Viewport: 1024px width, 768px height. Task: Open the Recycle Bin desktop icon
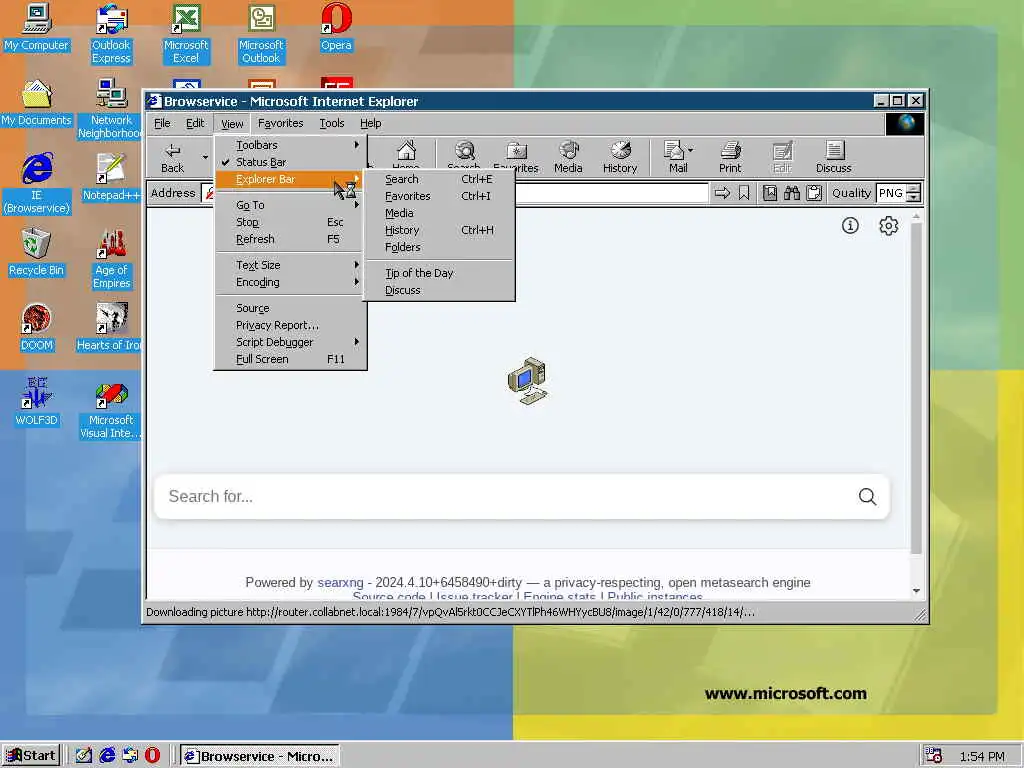click(37, 252)
